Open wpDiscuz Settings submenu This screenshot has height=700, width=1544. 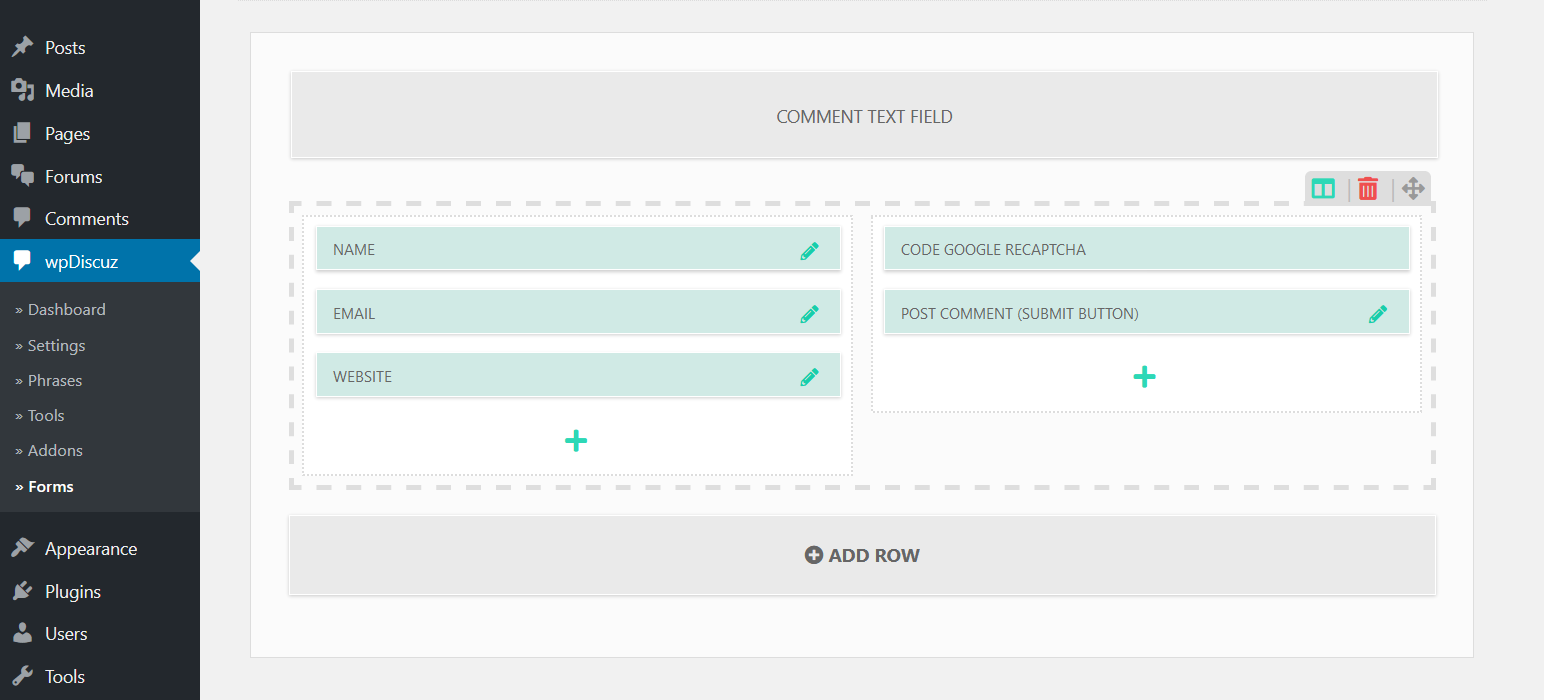tap(56, 346)
